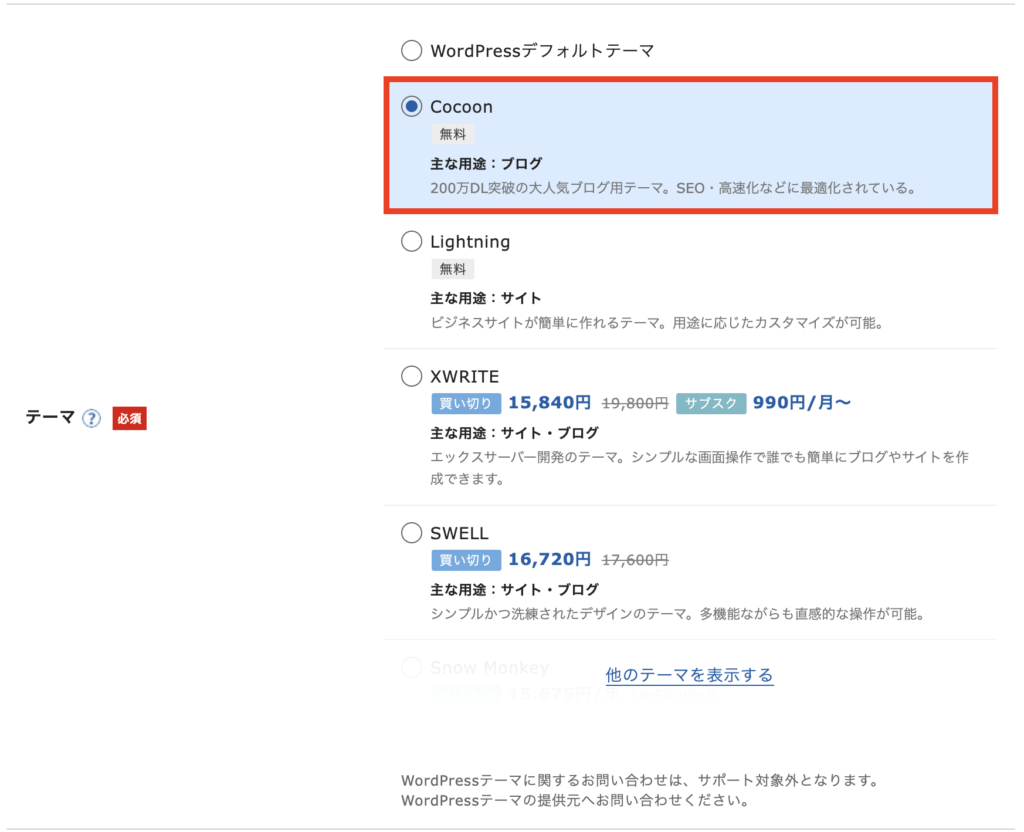Click the 200万DL突破 Cocoon description
Image resolution: width=1024 pixels, height=832 pixels.
point(673,189)
